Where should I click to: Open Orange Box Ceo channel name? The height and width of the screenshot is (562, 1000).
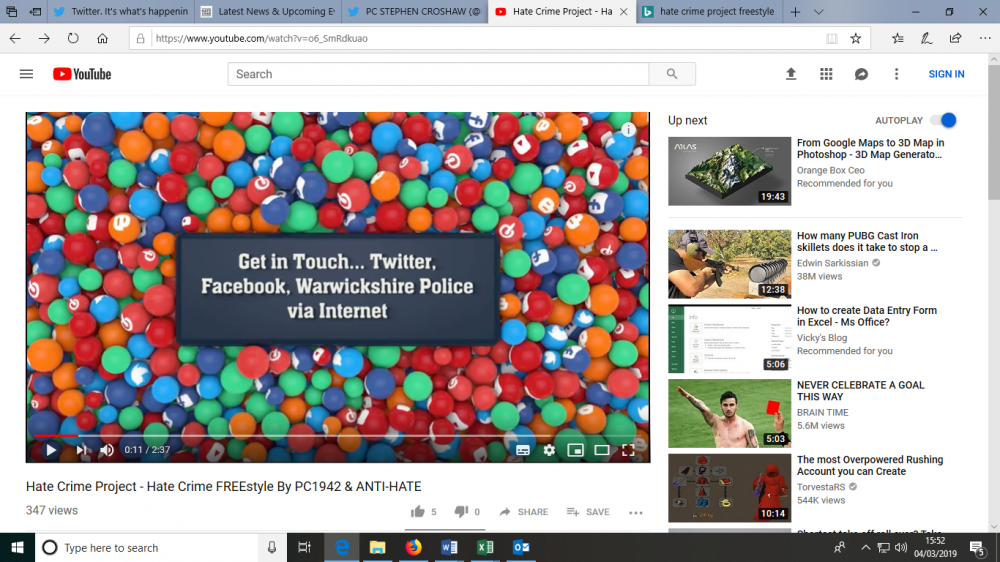click(830, 170)
